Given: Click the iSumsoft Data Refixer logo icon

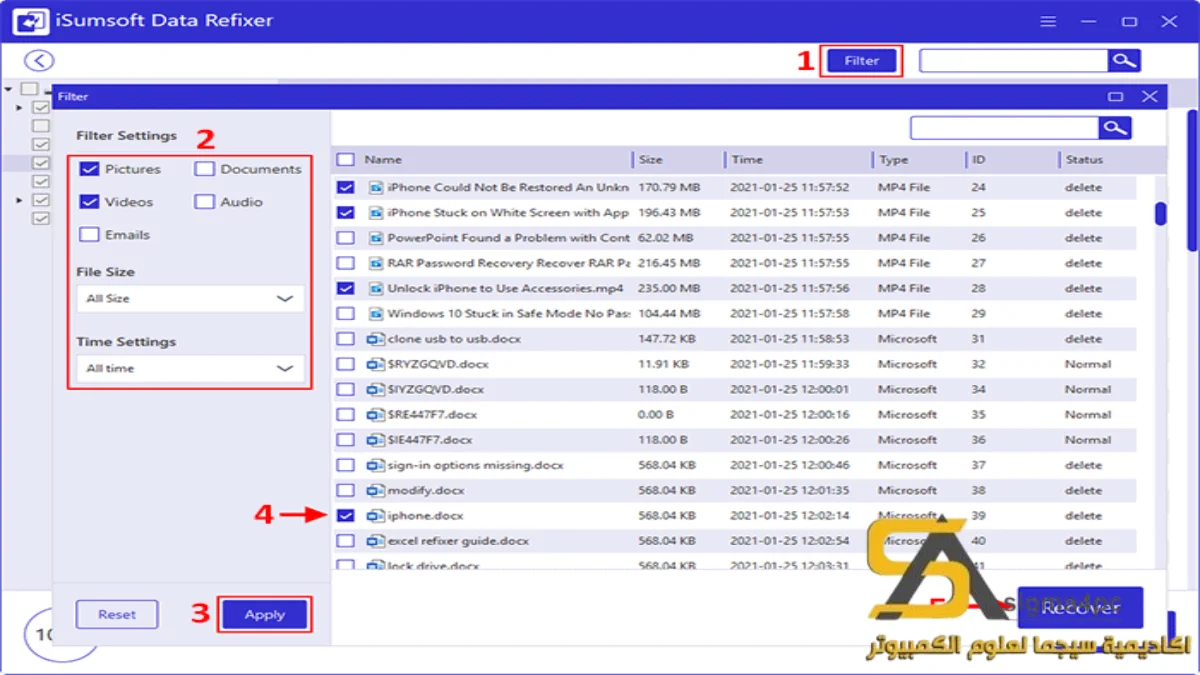Looking at the screenshot, I should click(x=31, y=21).
